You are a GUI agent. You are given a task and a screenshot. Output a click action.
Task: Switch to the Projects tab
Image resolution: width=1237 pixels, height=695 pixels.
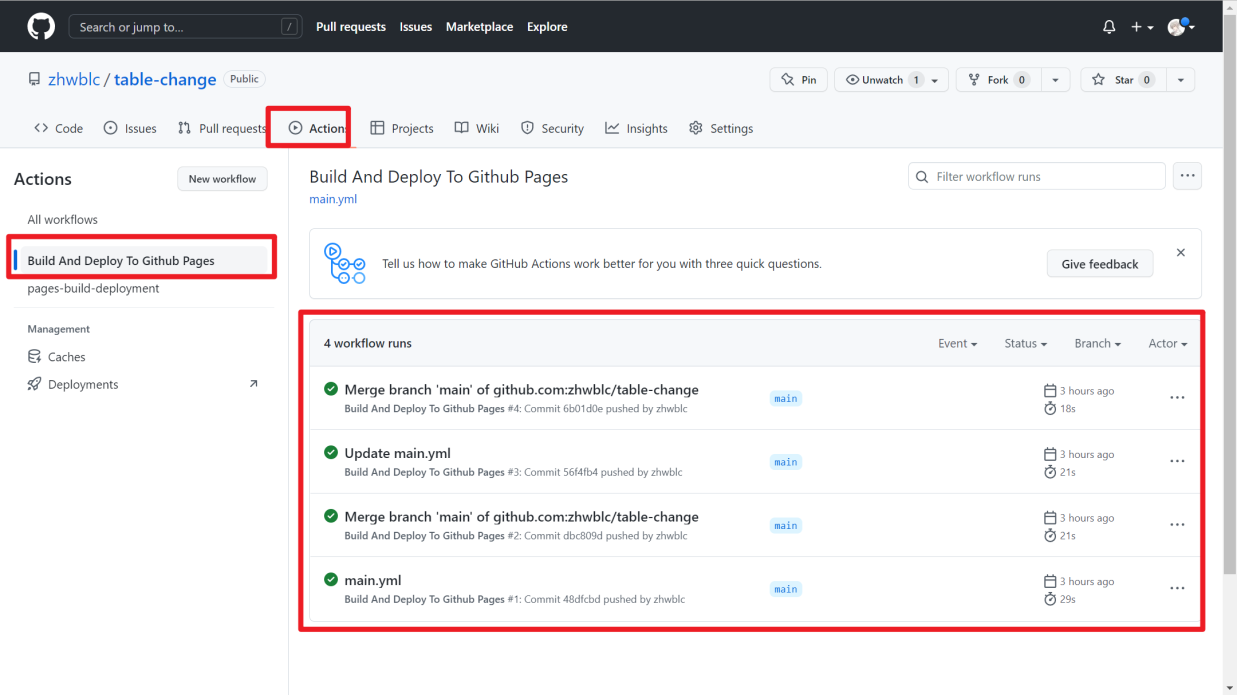pyautogui.click(x=402, y=128)
